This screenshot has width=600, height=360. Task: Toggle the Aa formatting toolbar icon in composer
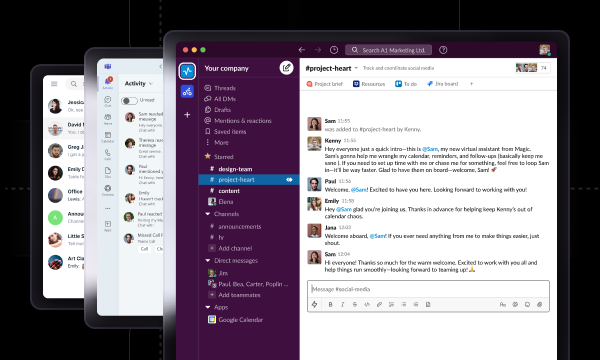(503, 305)
